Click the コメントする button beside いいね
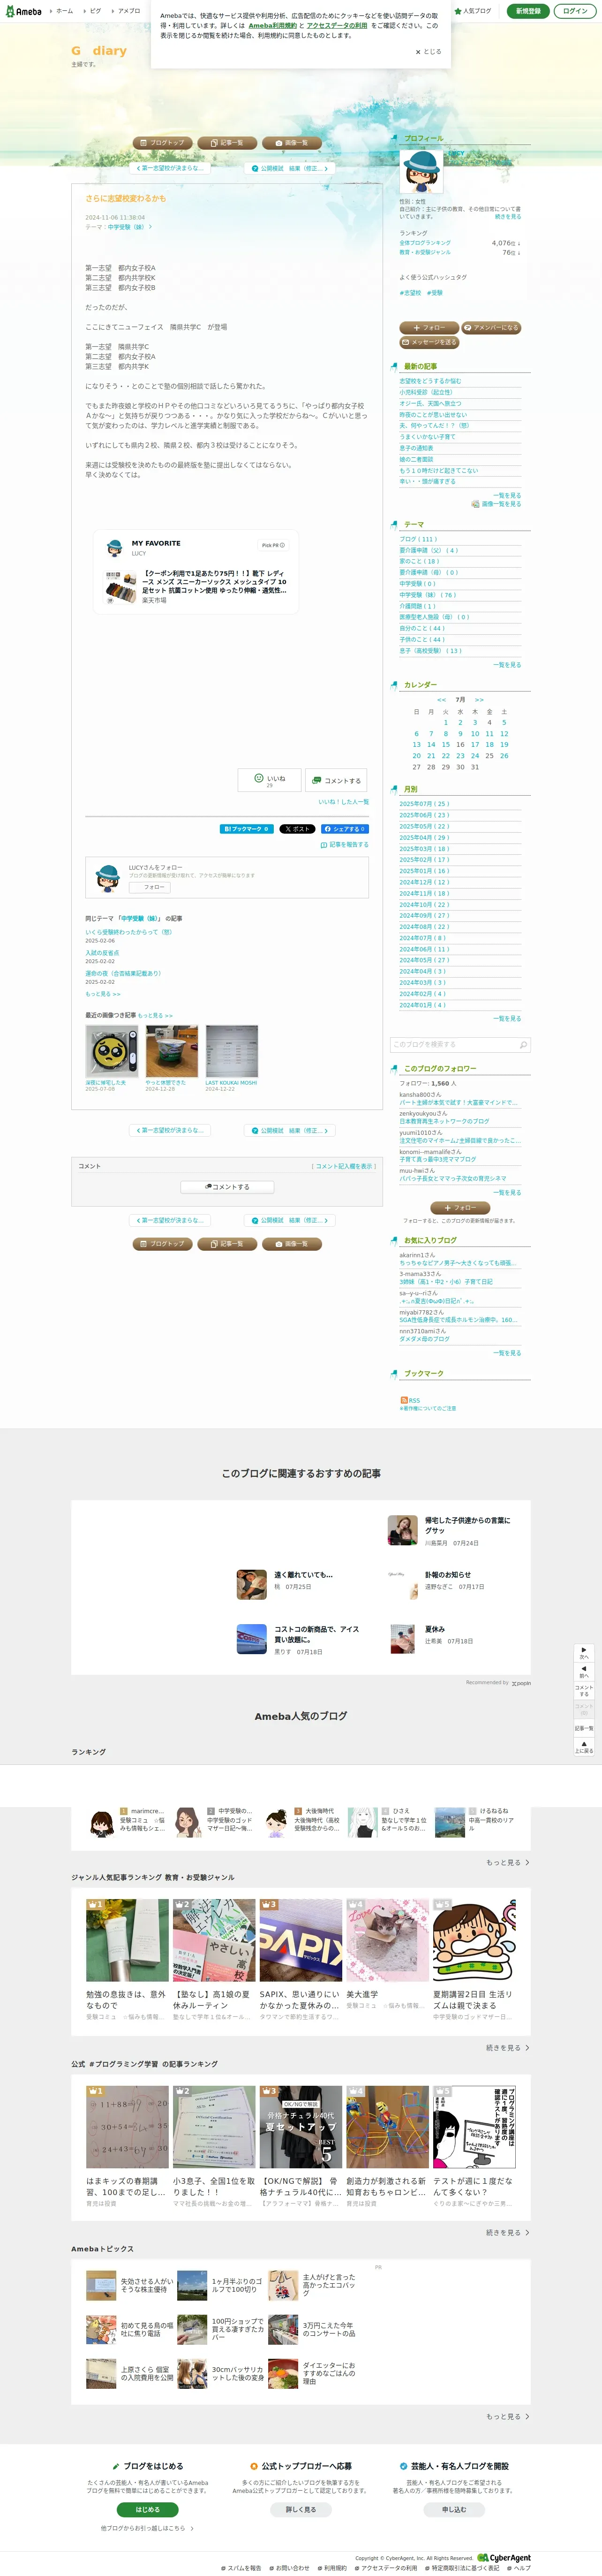This screenshot has height=2576, width=602. (x=335, y=780)
